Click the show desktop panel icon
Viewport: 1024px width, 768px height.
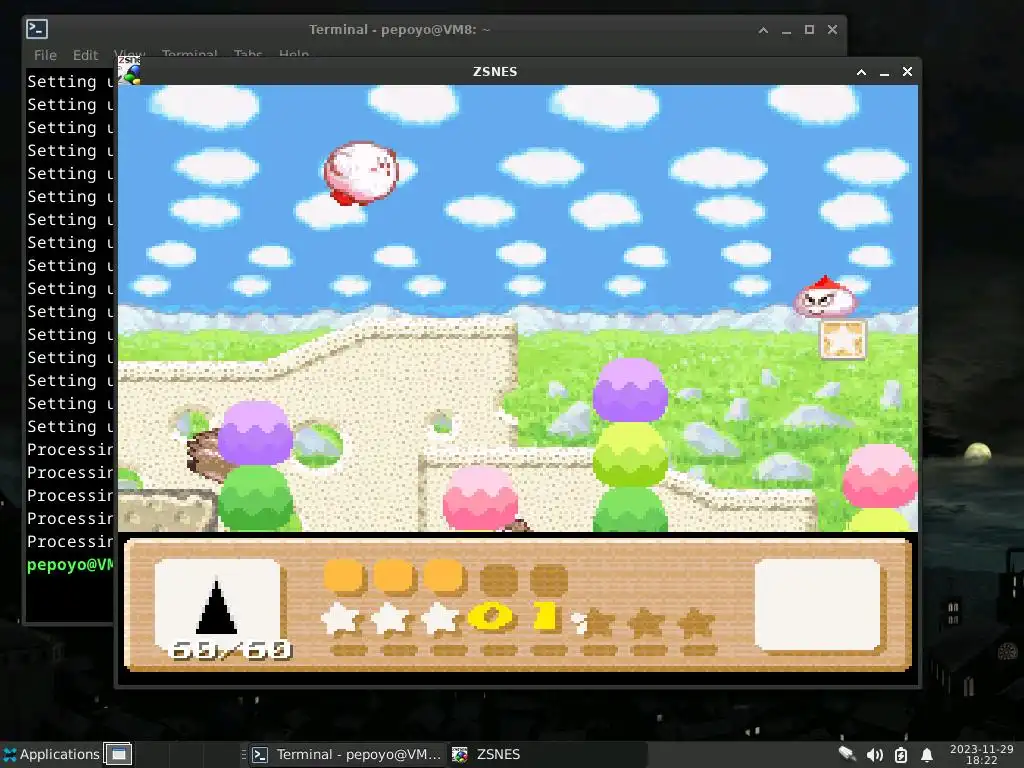coord(118,754)
